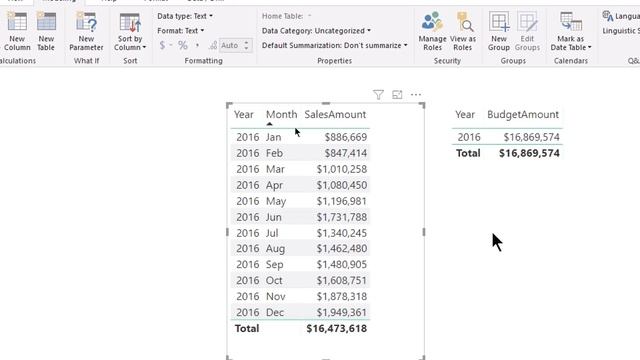Open the Home Table dropdown
This screenshot has width=640, height=360.
287,16
